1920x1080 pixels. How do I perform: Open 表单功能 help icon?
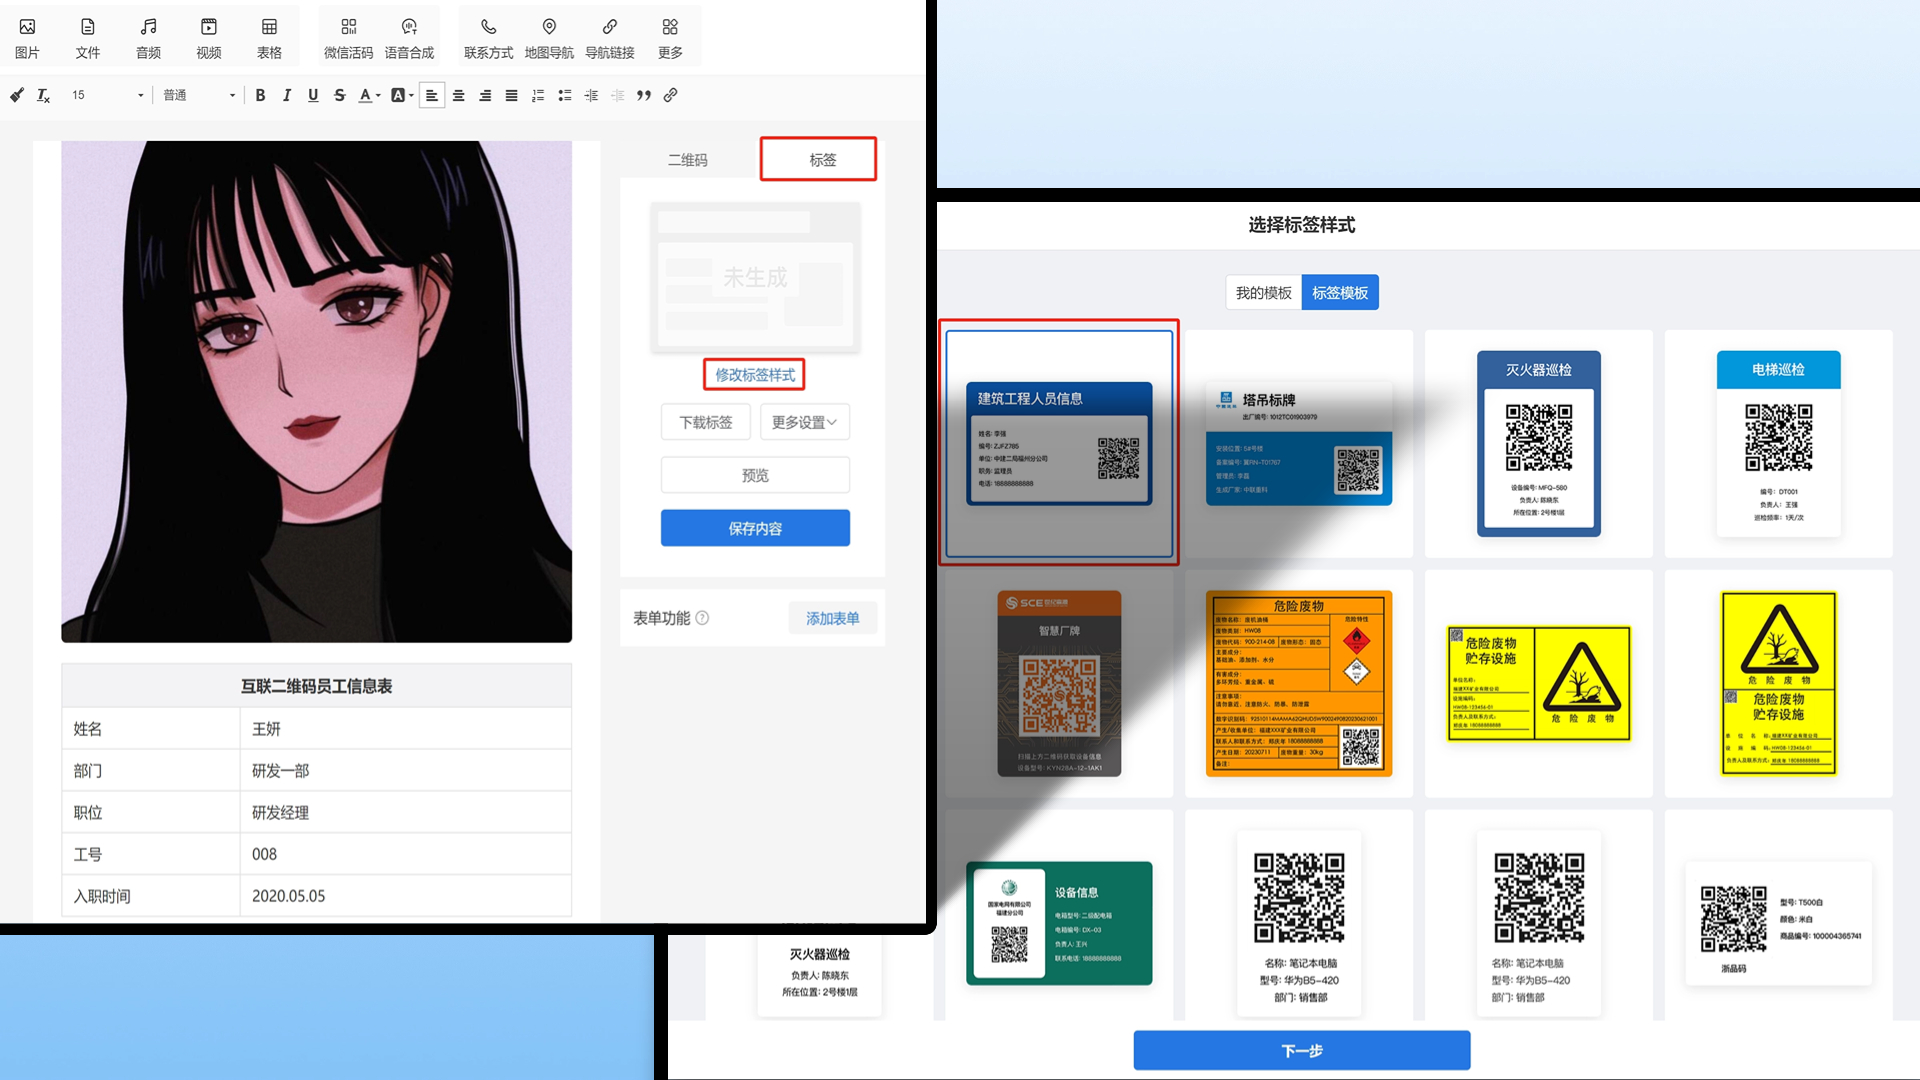(702, 618)
